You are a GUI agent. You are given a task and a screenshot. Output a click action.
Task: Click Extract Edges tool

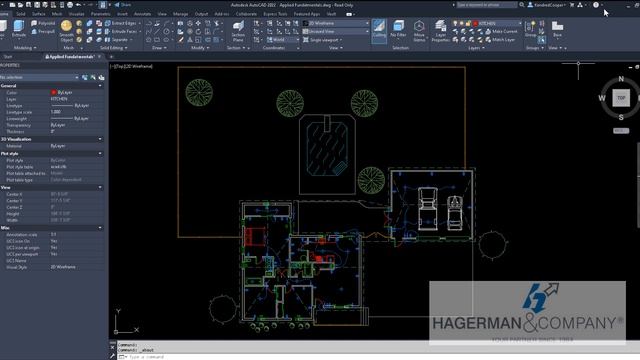click(121, 23)
